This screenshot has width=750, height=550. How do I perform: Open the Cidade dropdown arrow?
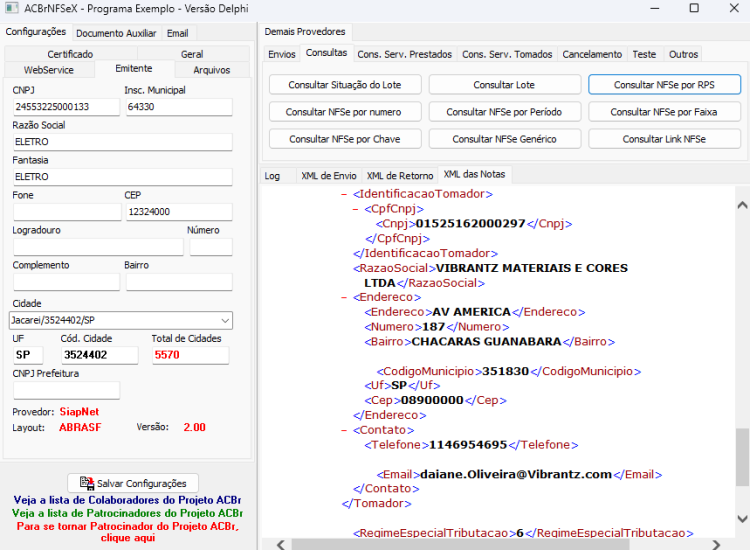[225, 320]
